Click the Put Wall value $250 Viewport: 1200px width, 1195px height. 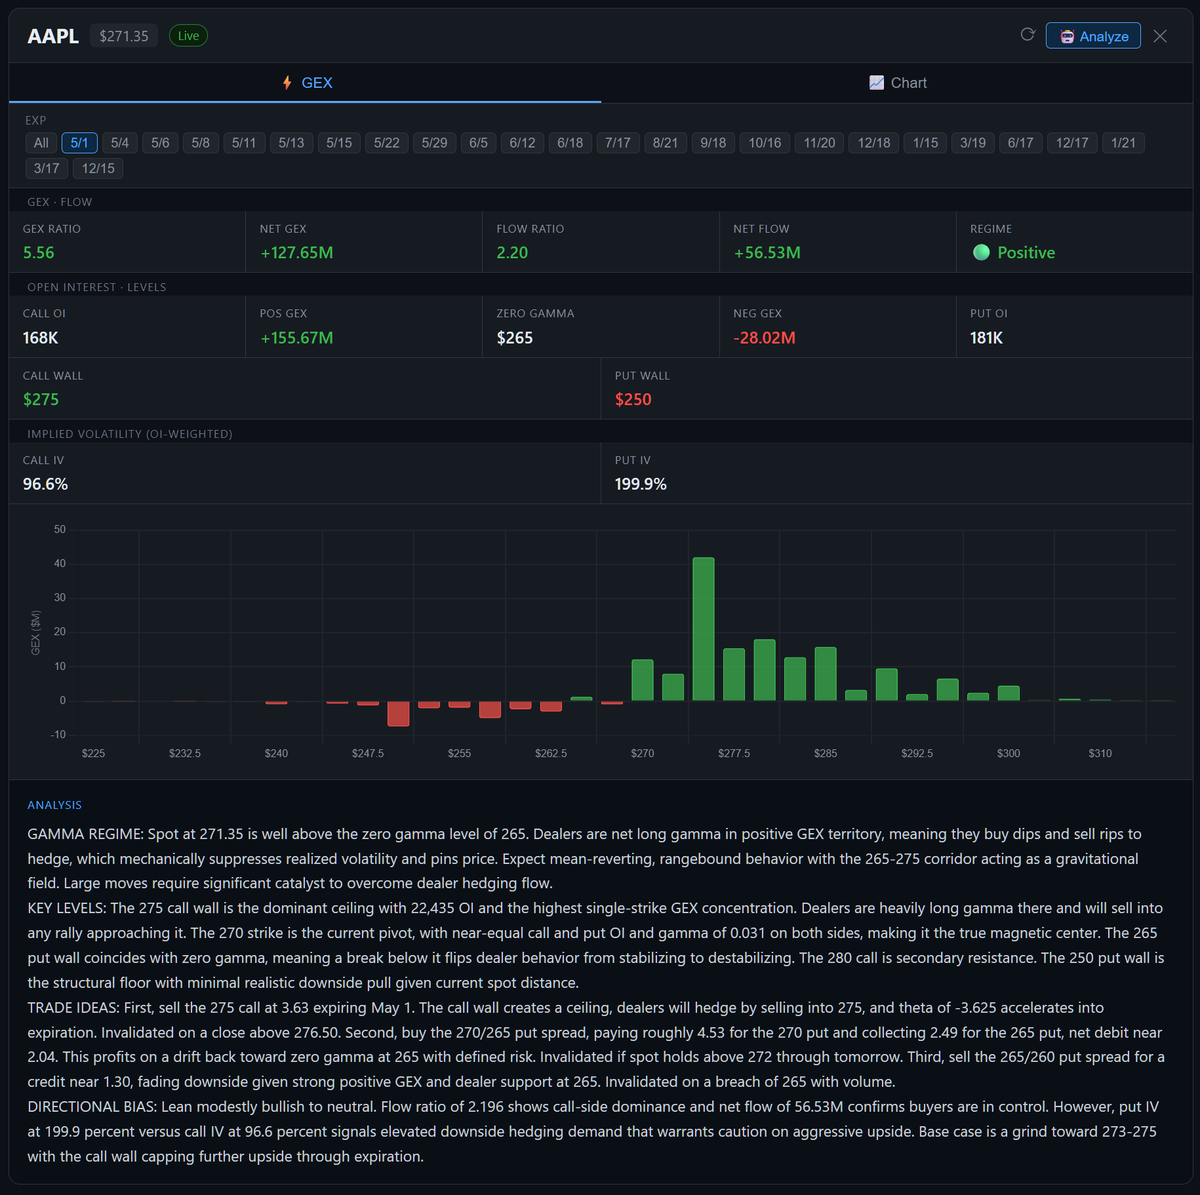[x=633, y=399]
